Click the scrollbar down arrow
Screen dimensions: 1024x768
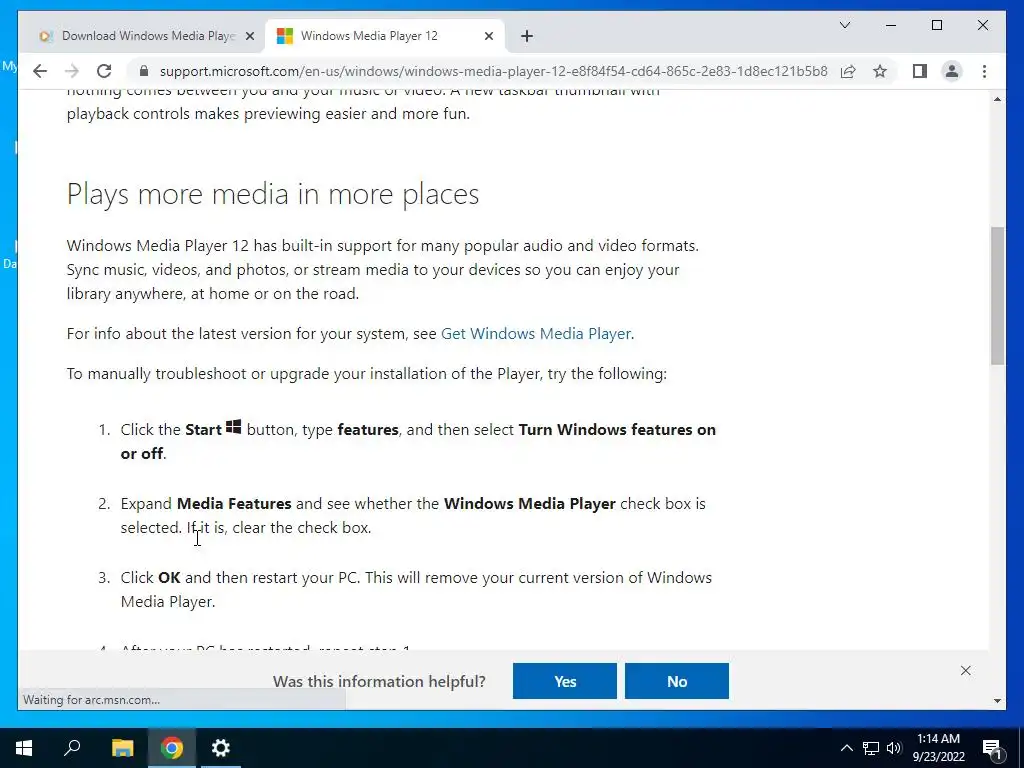tap(997, 701)
